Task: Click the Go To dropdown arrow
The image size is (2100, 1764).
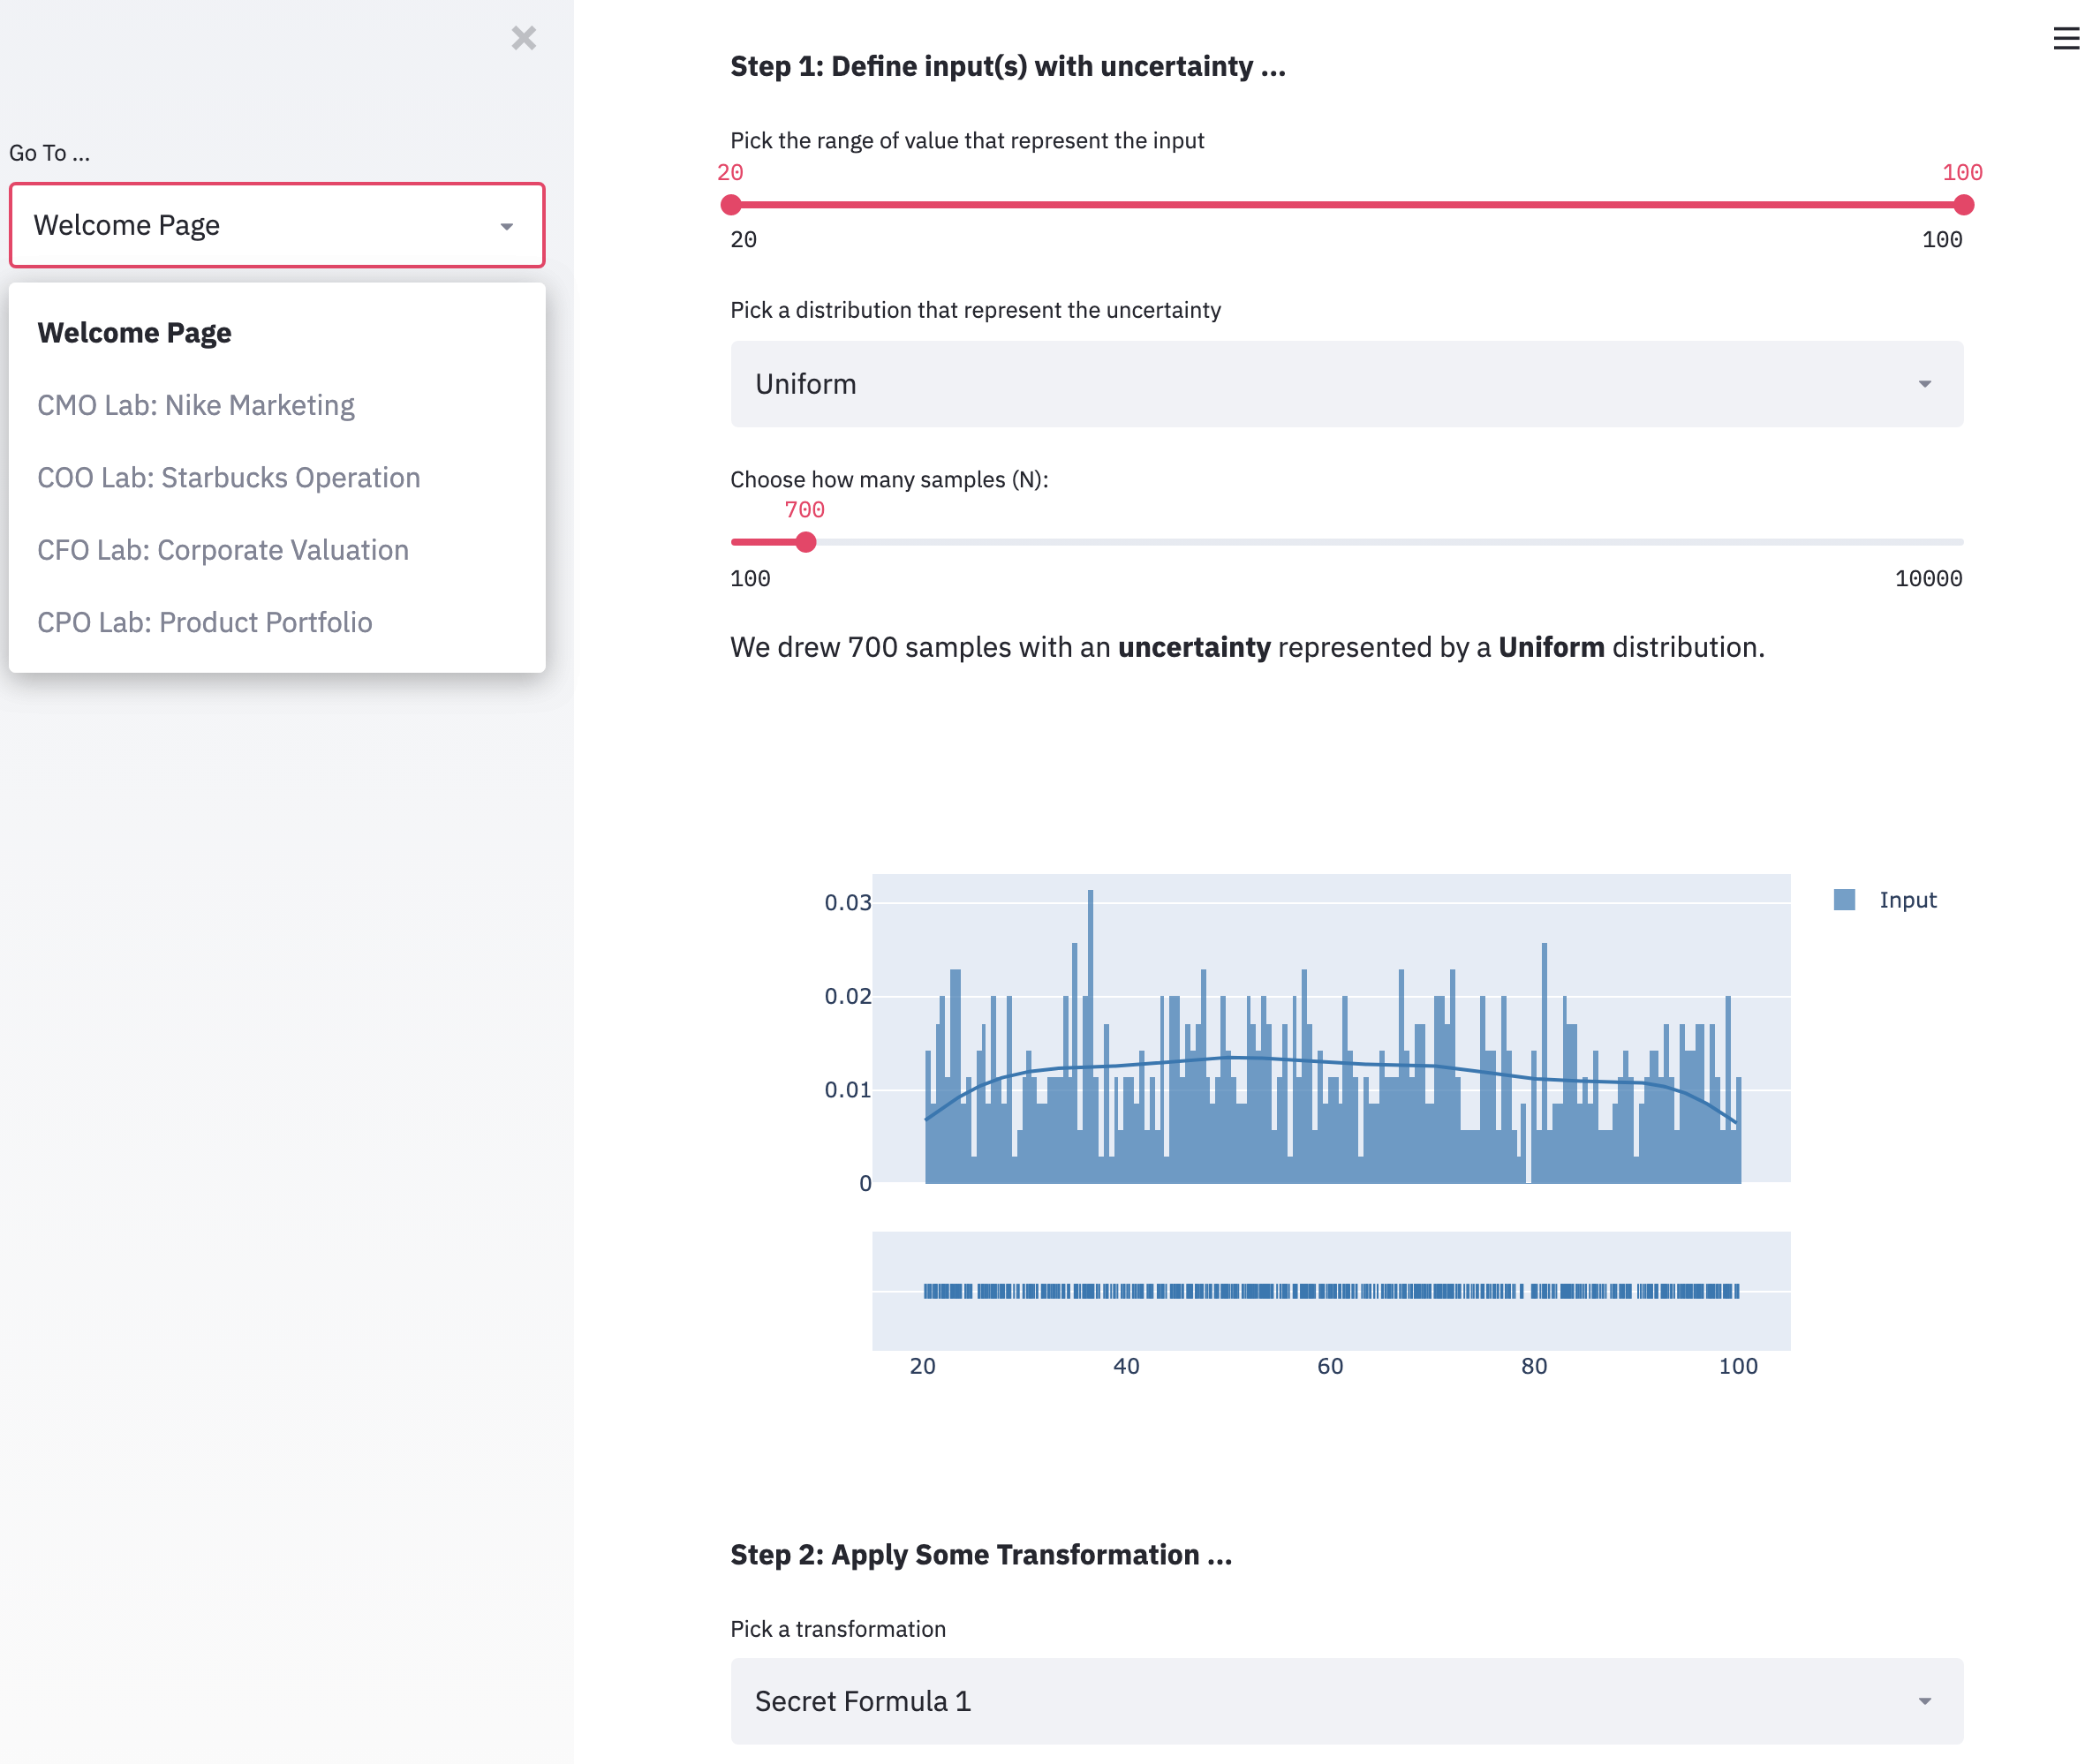Action: (507, 226)
